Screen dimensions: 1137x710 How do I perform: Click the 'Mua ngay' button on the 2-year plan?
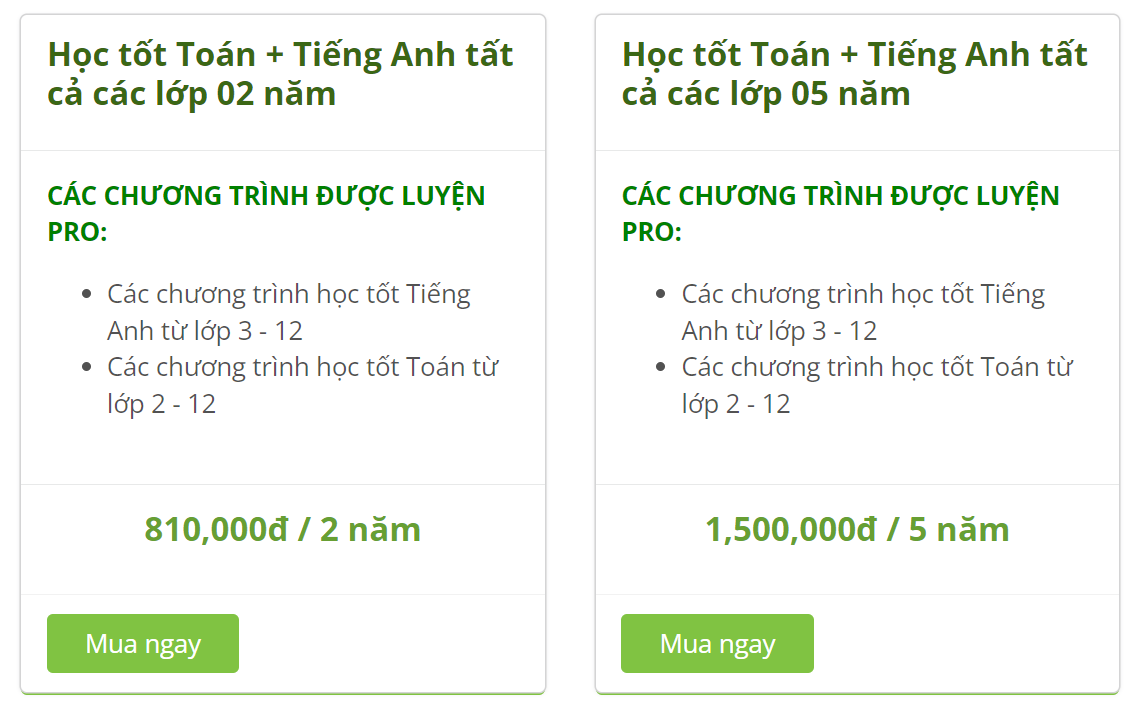tap(142, 643)
